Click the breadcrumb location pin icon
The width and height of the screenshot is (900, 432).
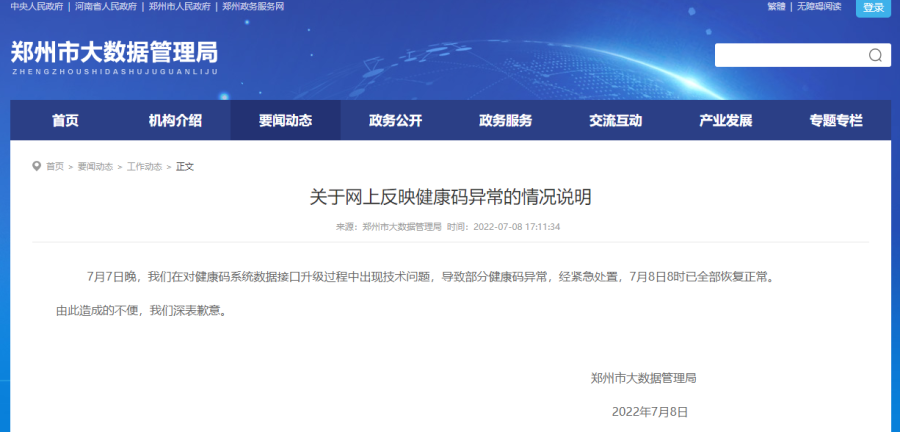[x=37, y=166]
